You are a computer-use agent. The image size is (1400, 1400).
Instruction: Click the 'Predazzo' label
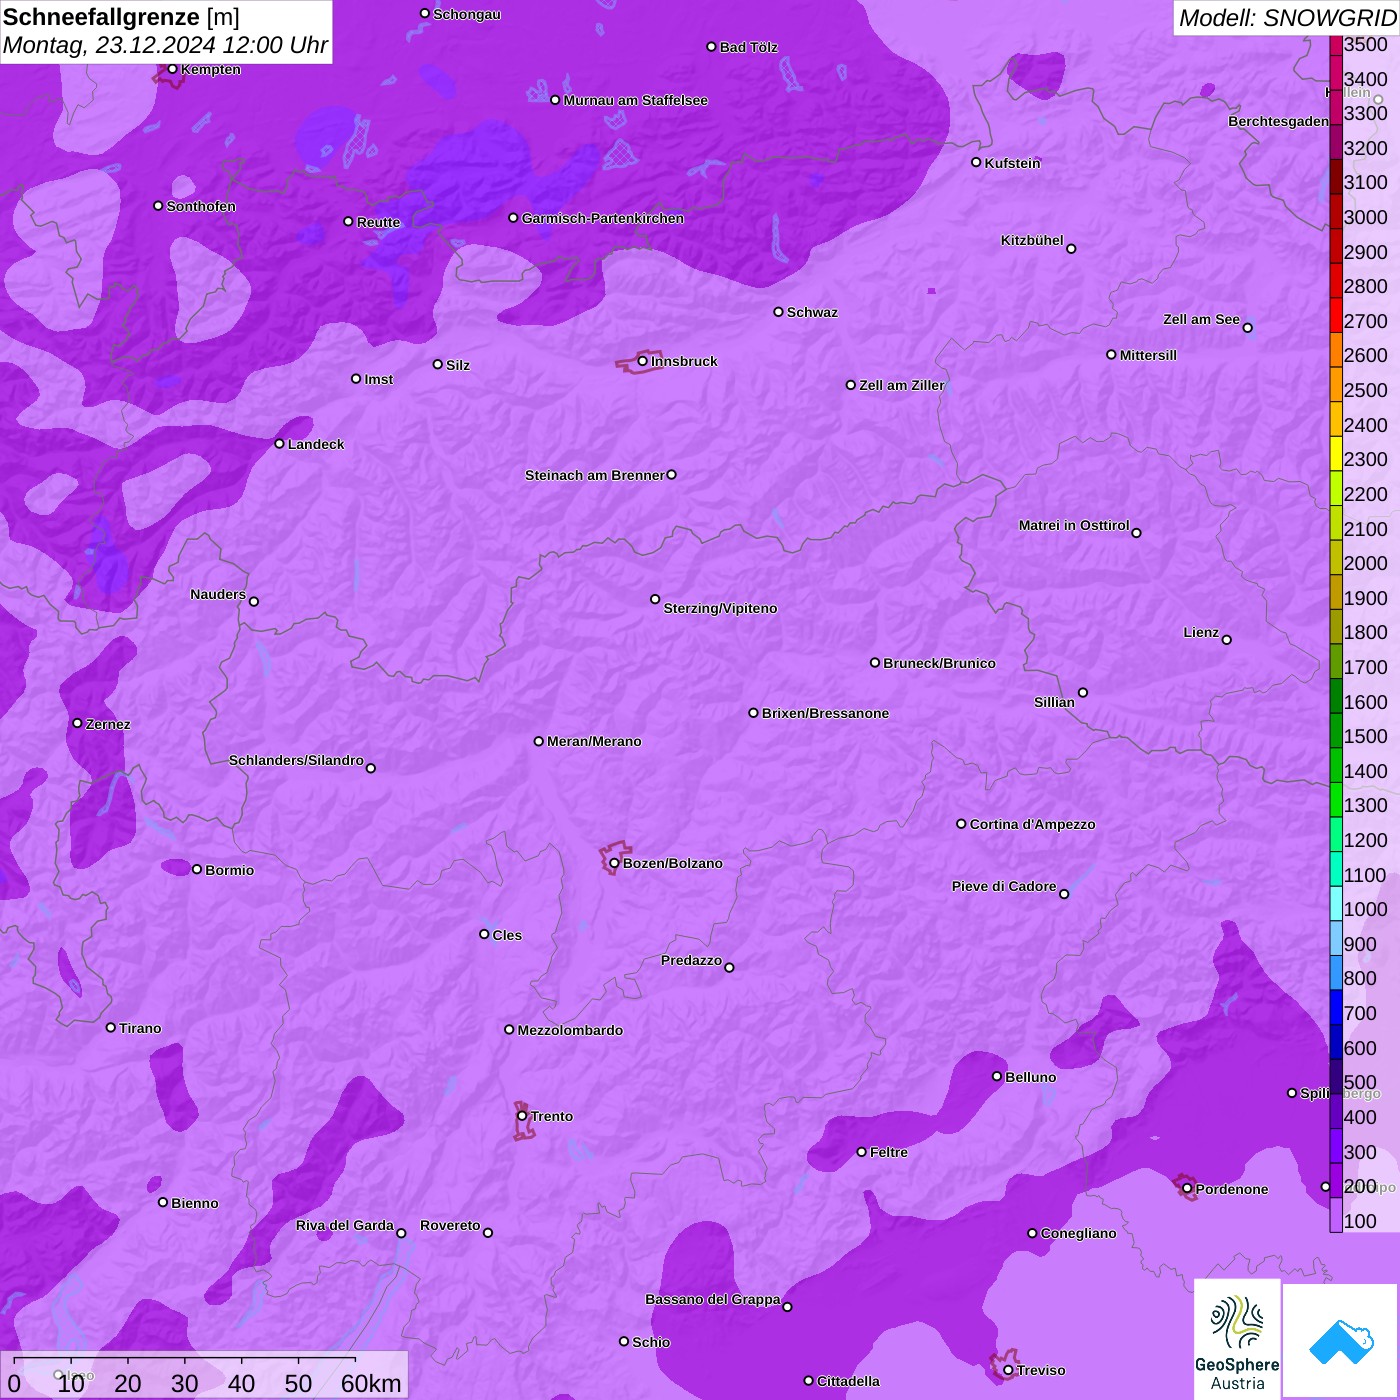tap(691, 960)
